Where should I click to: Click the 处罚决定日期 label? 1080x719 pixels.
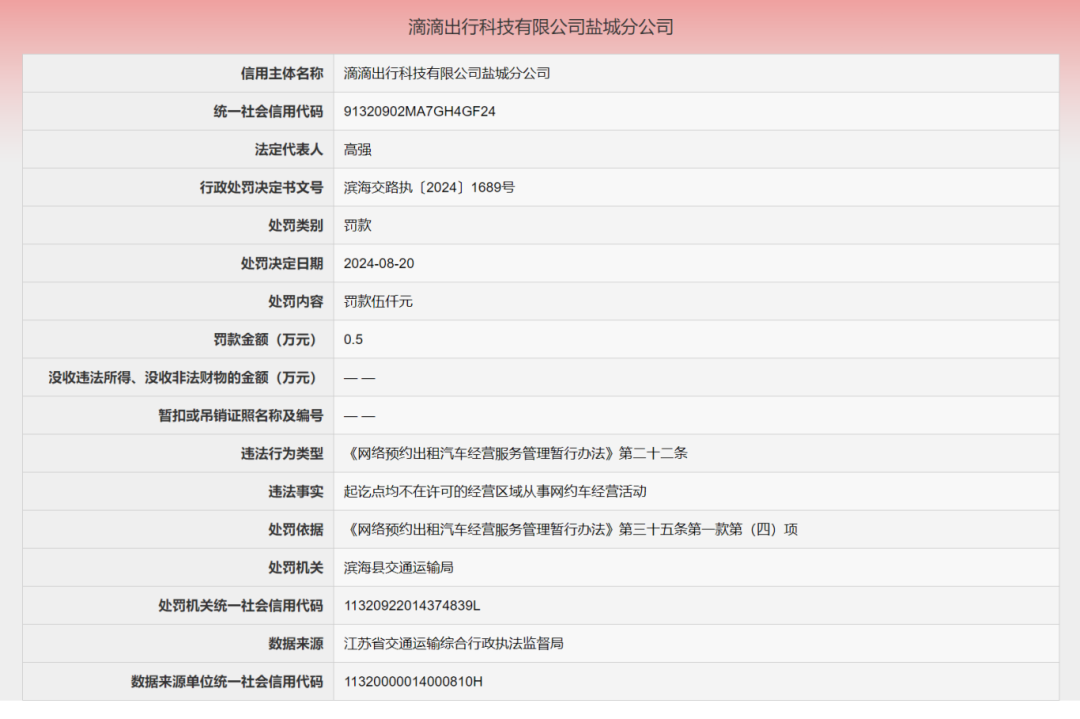point(282,264)
